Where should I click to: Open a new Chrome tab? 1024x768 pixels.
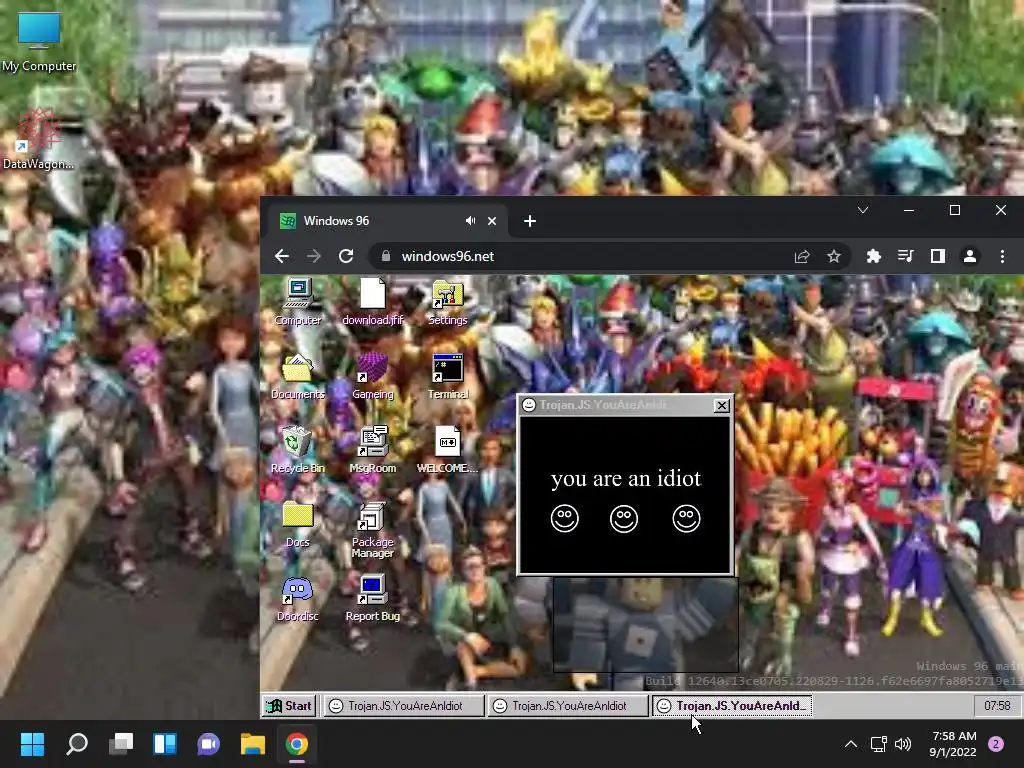pyautogui.click(x=530, y=221)
